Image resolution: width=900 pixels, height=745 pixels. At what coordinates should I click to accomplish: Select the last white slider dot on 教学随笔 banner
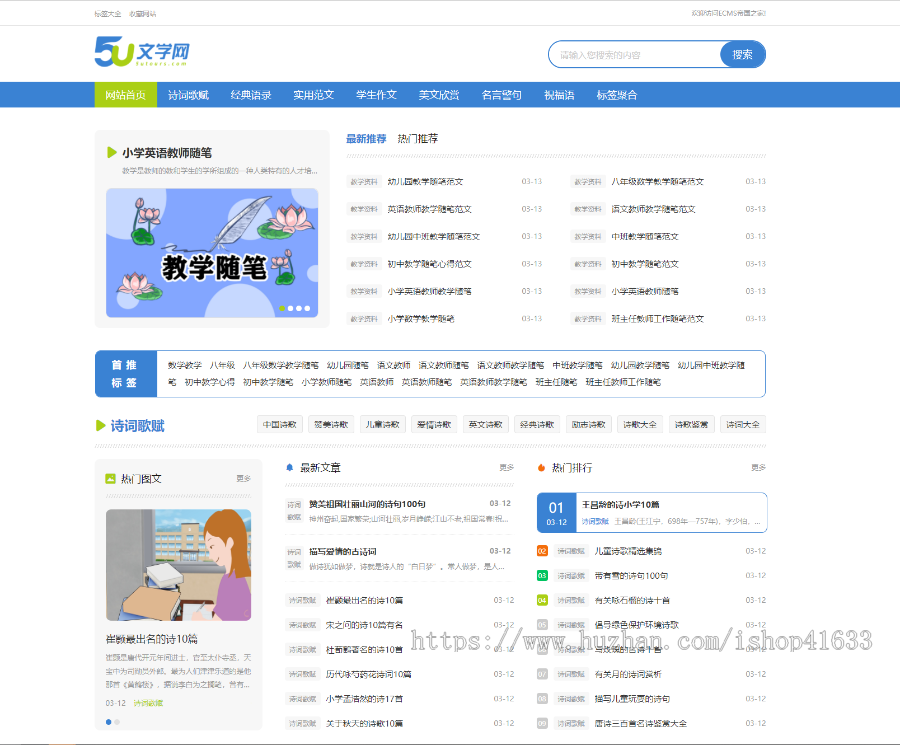point(308,308)
